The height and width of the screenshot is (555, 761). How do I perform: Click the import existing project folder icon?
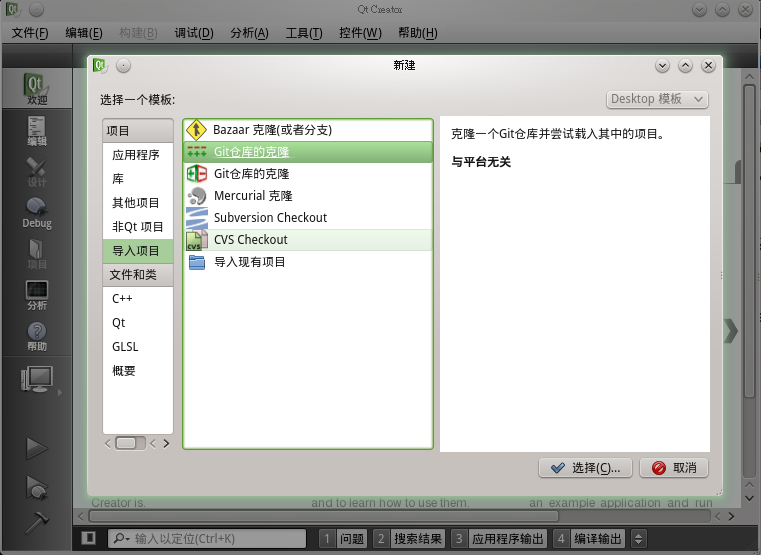(197, 262)
